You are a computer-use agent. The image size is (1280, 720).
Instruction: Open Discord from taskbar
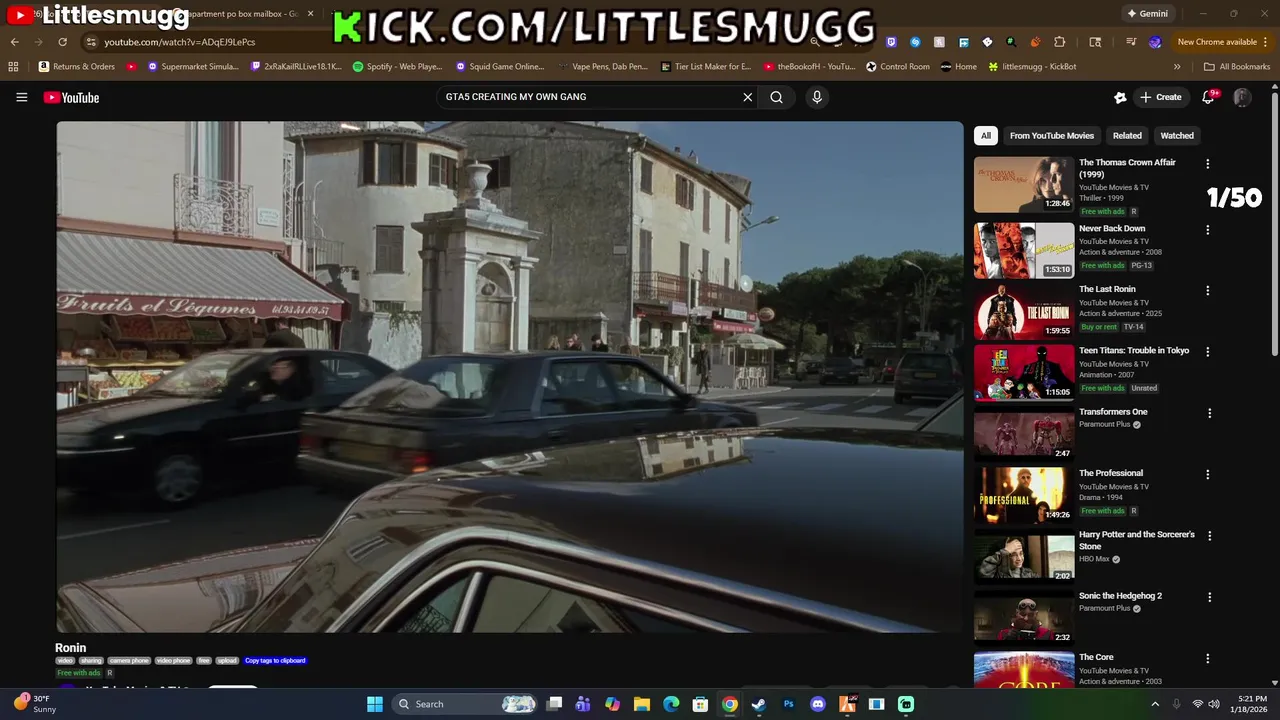818,704
